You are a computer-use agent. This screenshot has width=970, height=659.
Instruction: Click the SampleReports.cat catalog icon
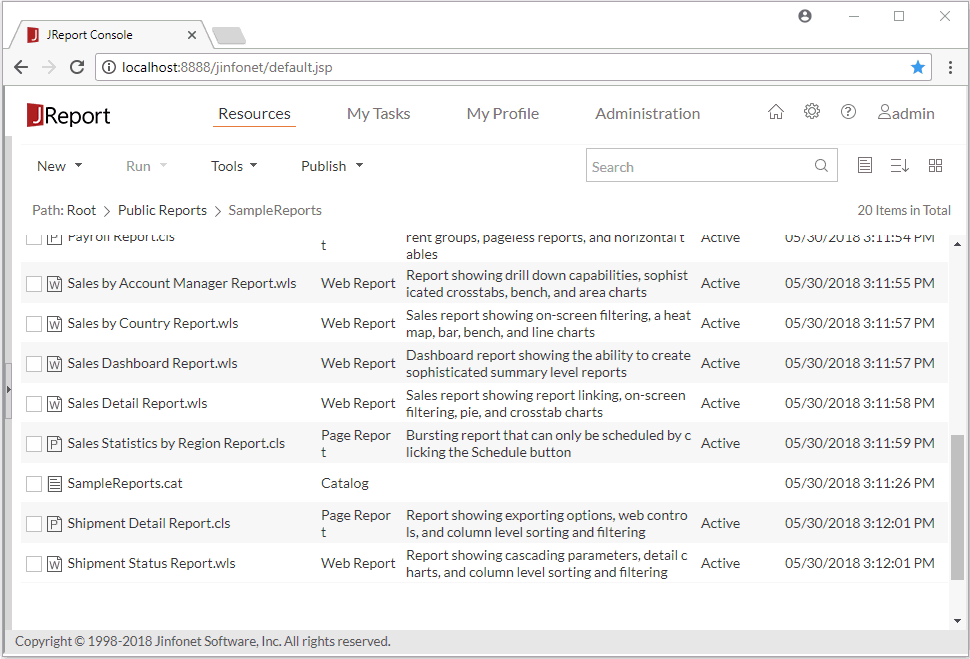[54, 484]
